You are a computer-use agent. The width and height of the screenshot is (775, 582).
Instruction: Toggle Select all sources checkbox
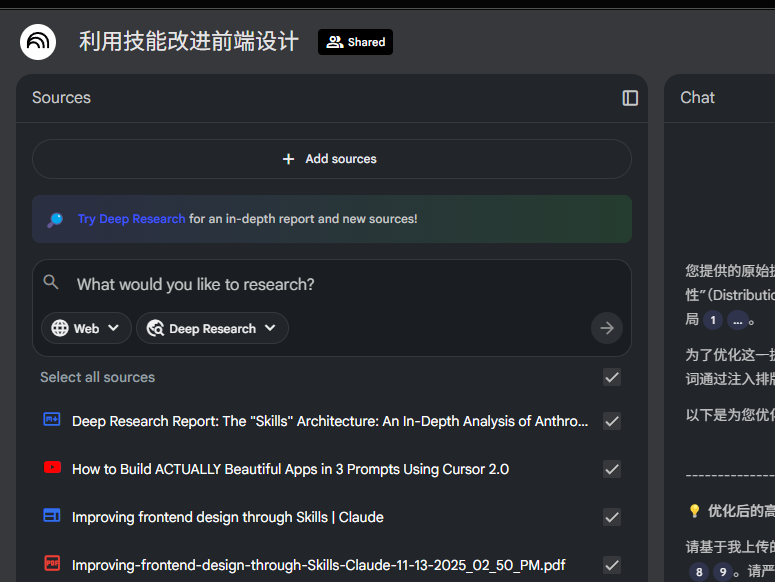click(x=612, y=377)
